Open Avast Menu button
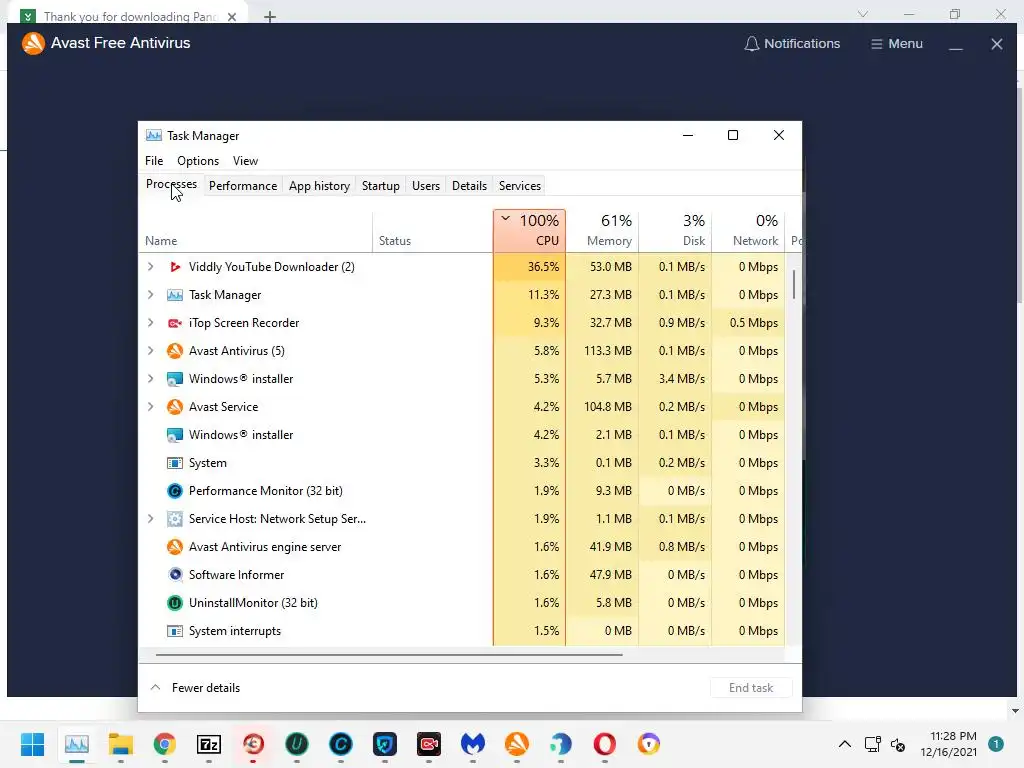Viewport: 1024px width, 768px height. [897, 44]
